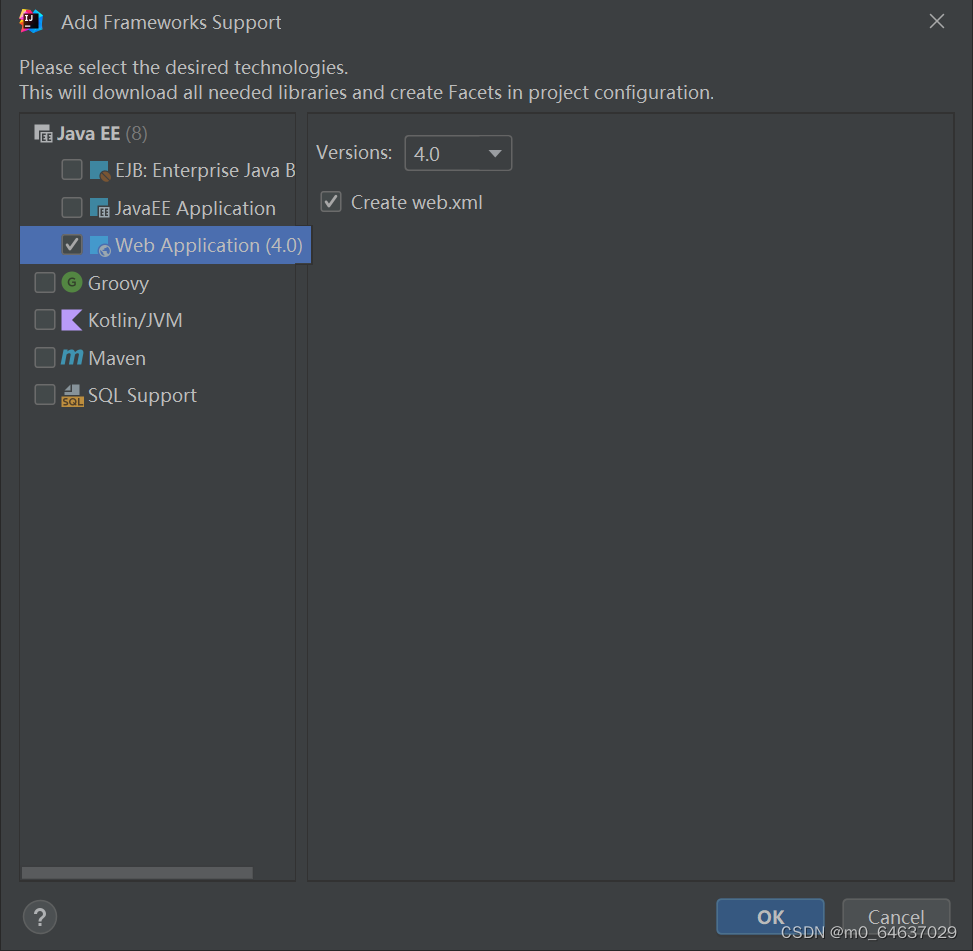Click the Versions dropdown arrow
This screenshot has width=973, height=951.
[x=495, y=153]
